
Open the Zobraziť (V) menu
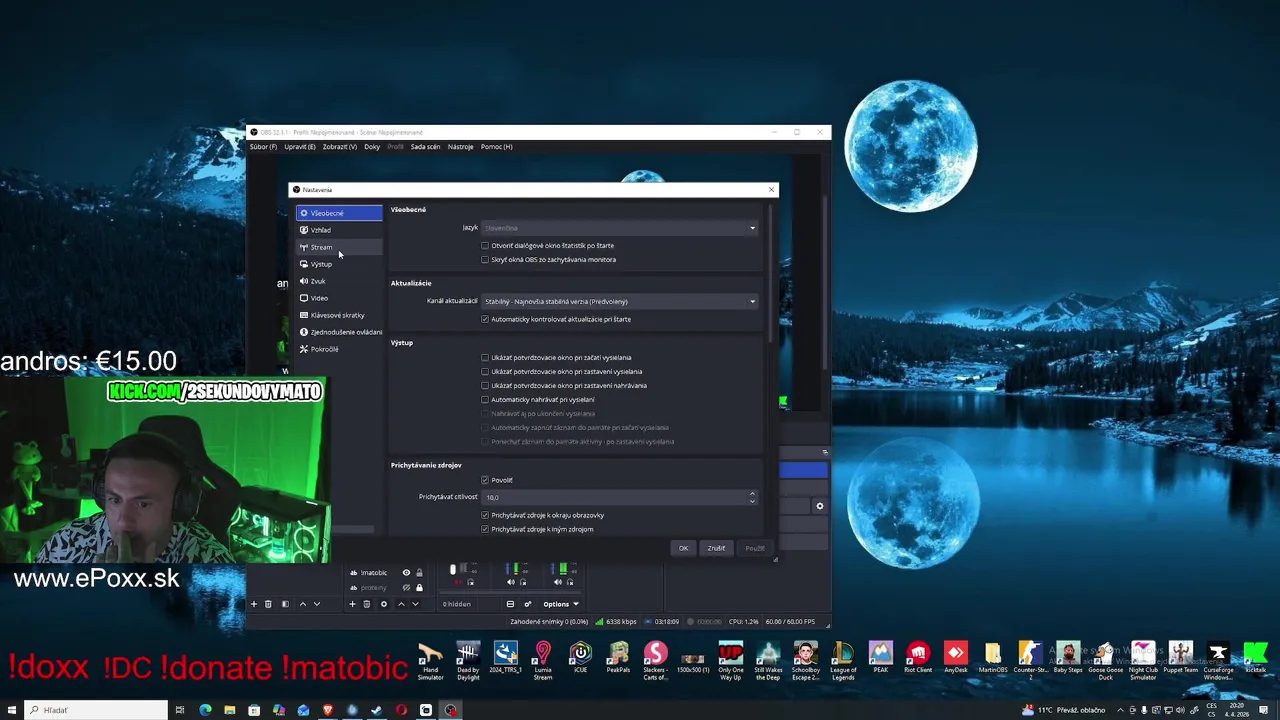click(x=339, y=147)
